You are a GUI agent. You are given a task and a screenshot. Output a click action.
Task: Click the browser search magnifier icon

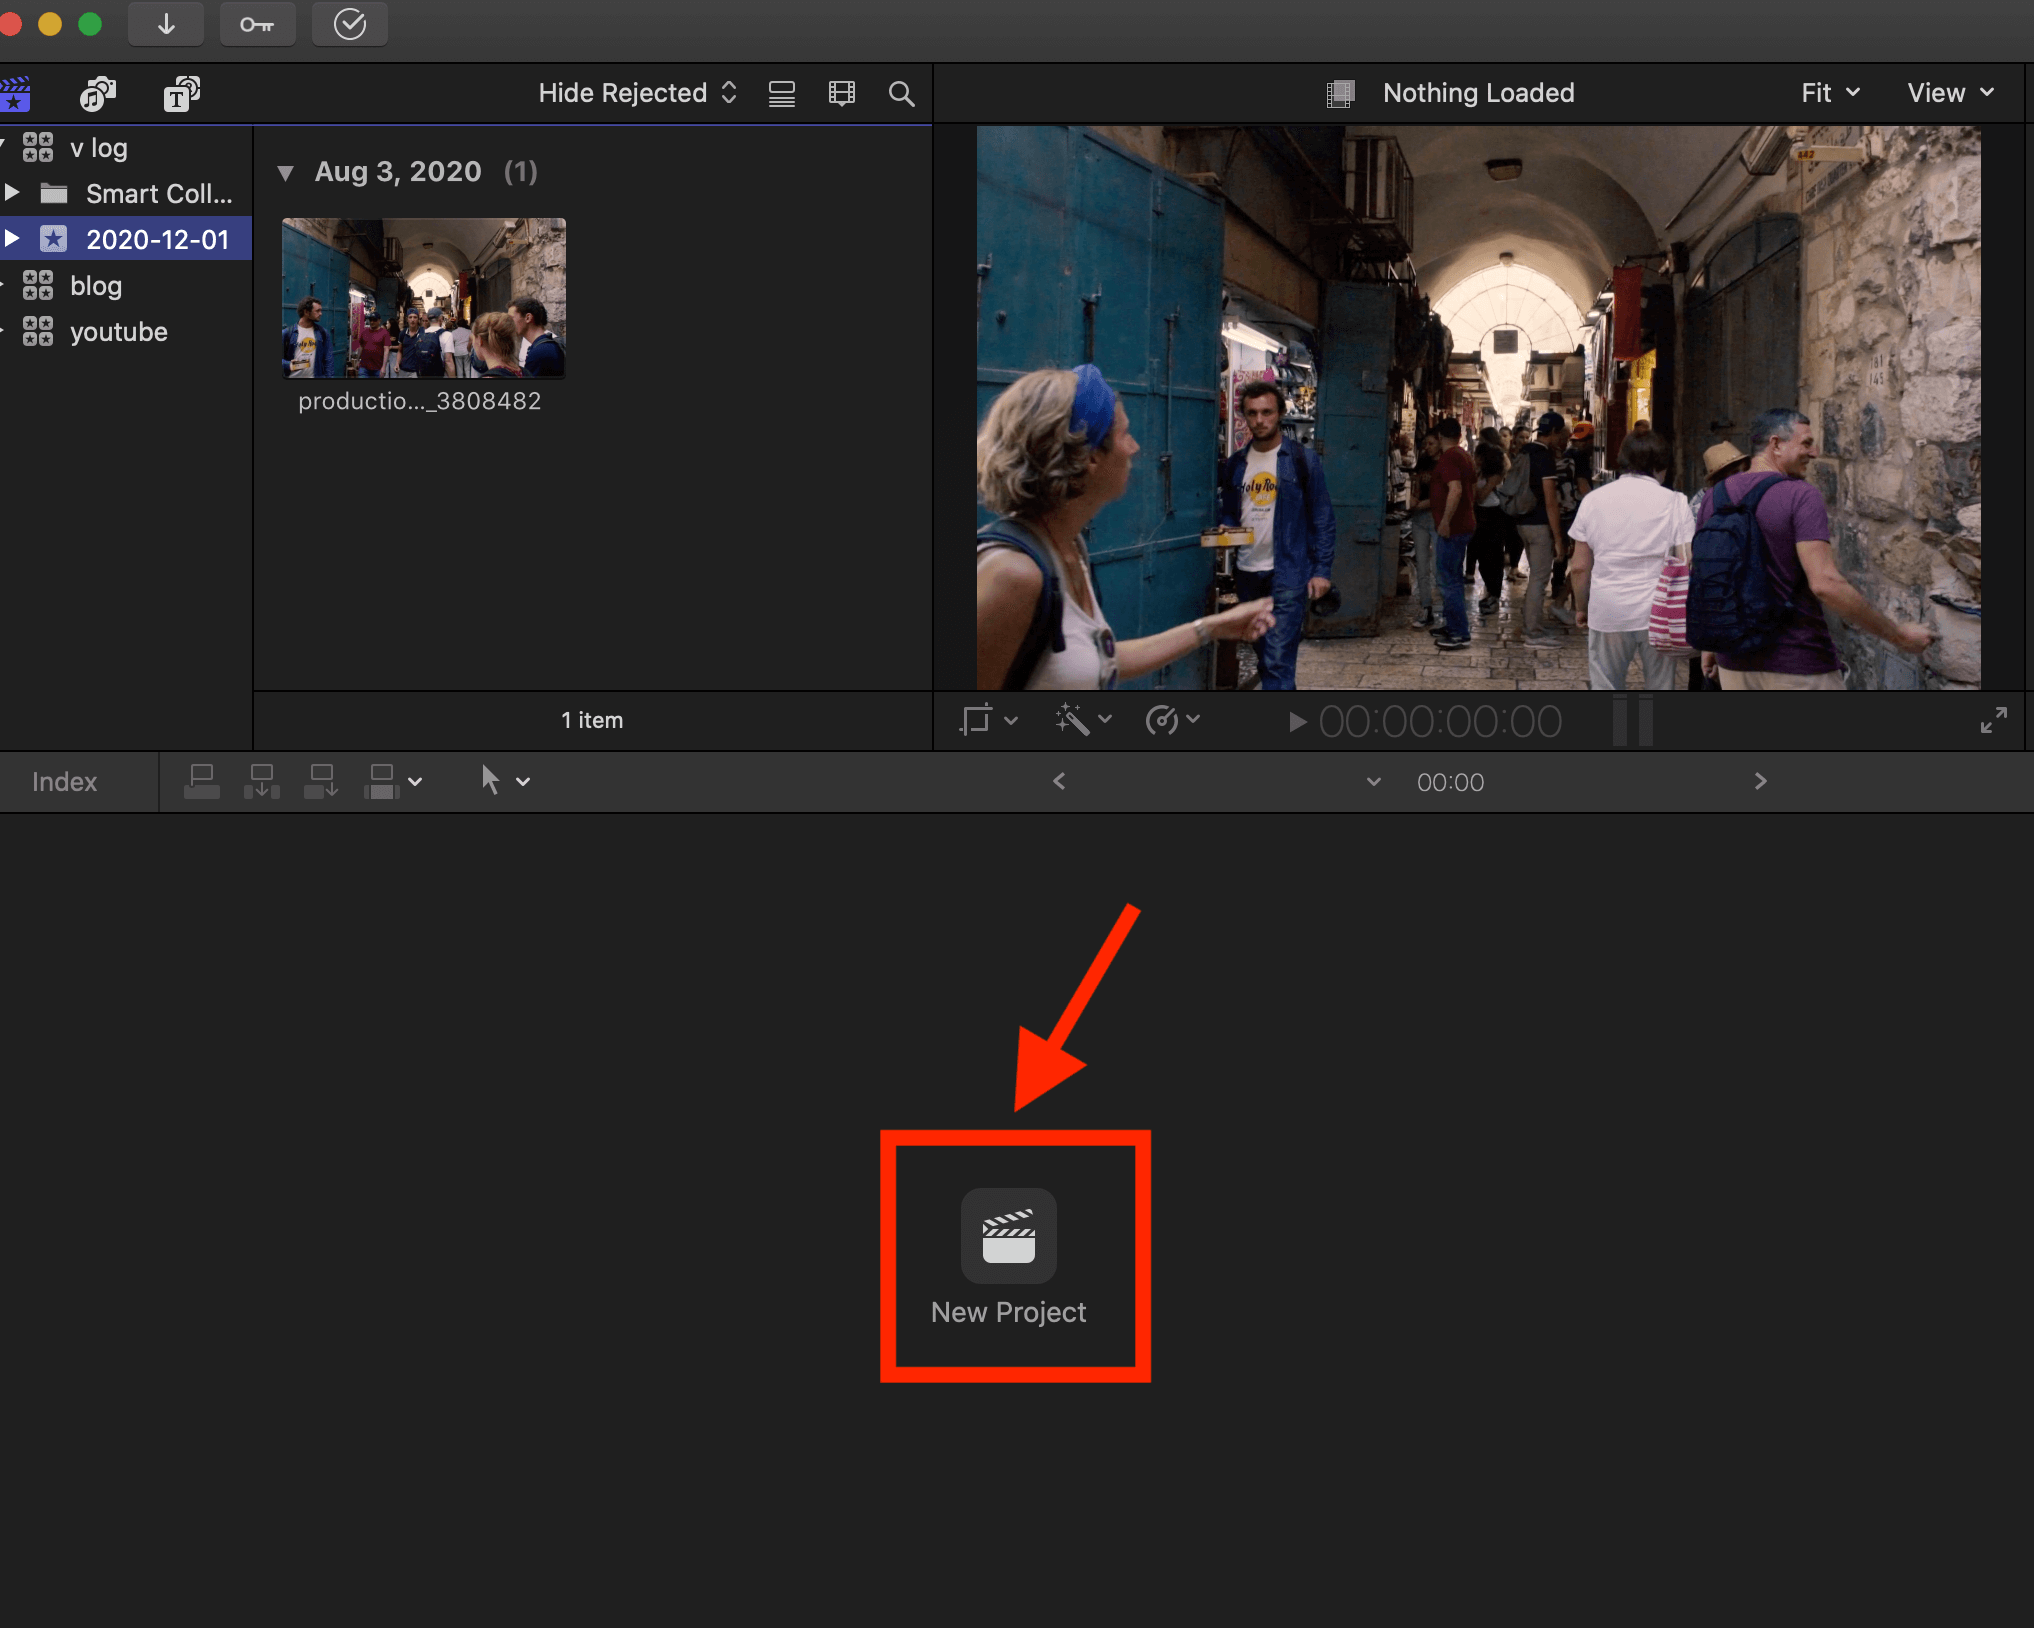(901, 94)
